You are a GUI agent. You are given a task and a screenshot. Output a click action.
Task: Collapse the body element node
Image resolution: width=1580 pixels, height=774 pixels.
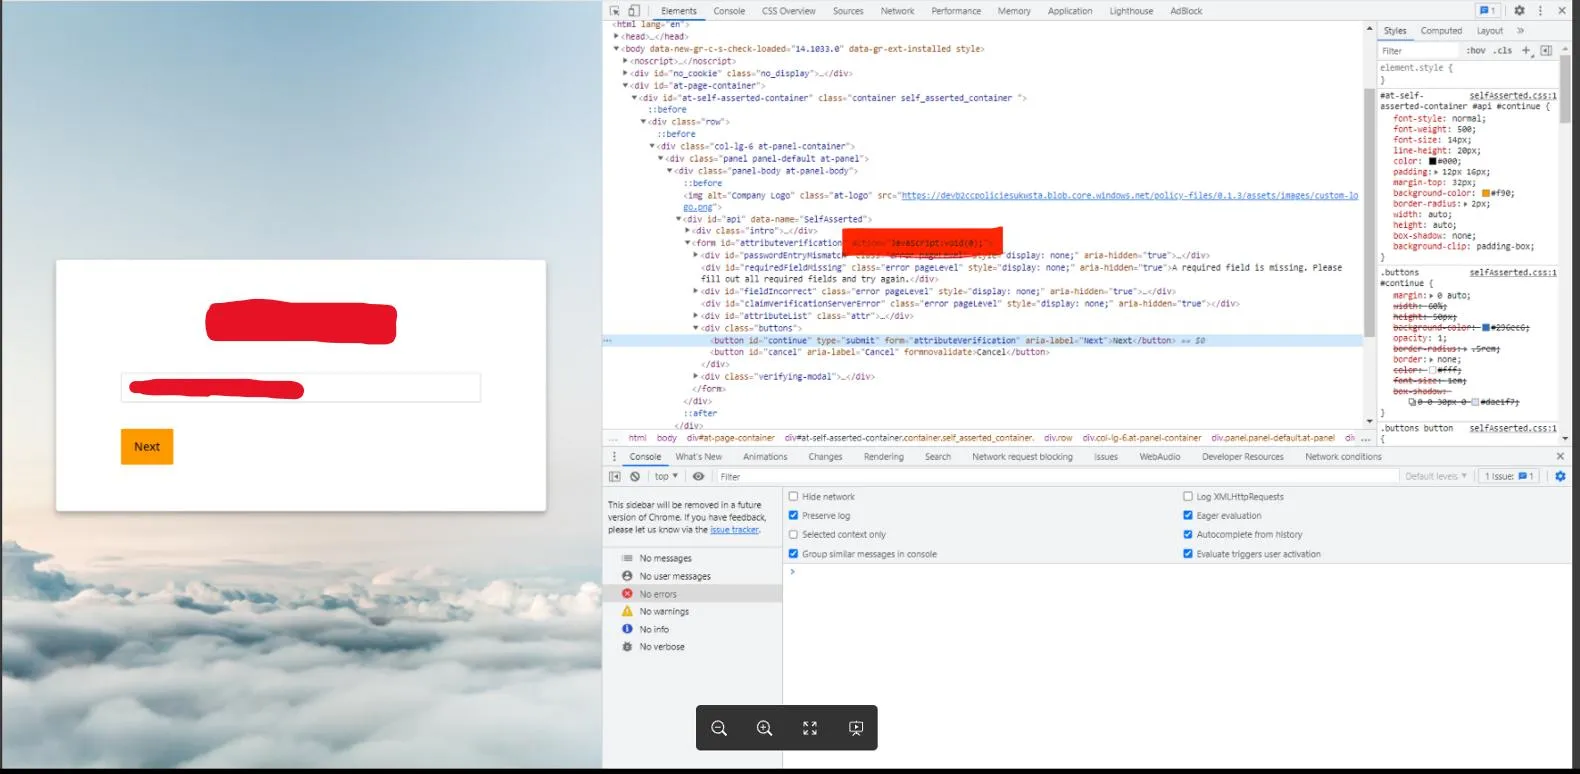(x=616, y=49)
